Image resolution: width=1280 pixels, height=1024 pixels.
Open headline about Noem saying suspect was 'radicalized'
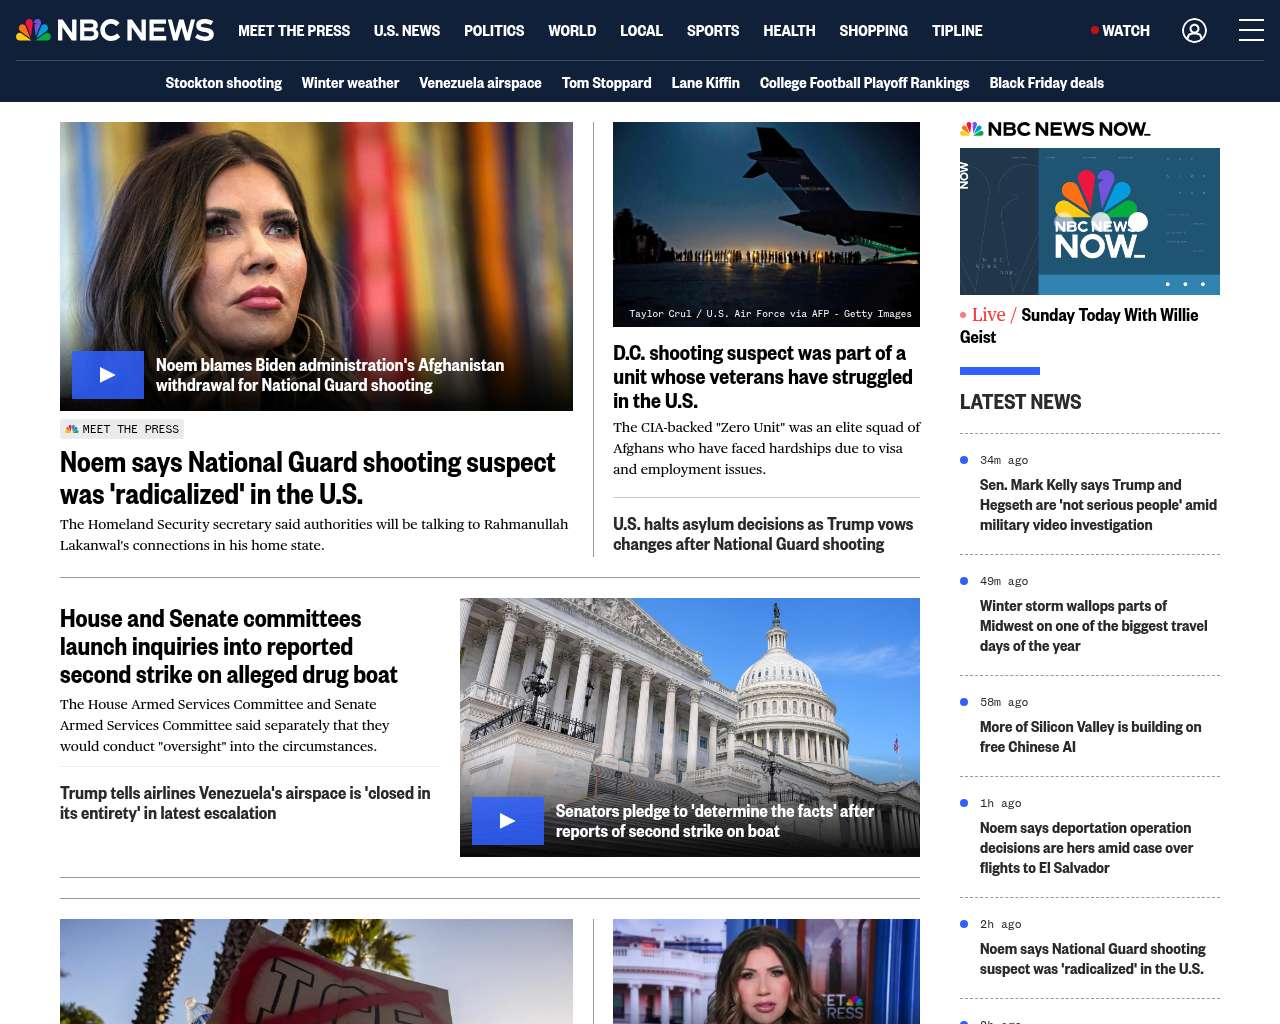tap(307, 478)
